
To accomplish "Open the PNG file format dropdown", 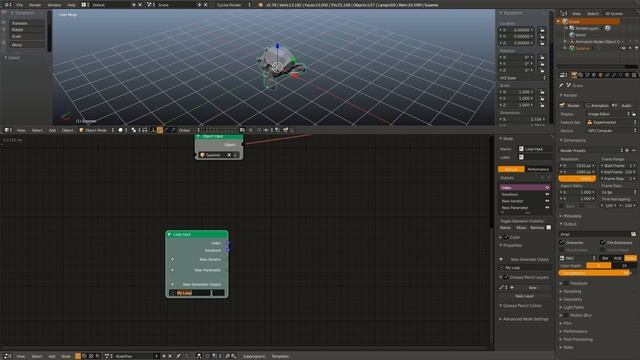I will (578, 258).
